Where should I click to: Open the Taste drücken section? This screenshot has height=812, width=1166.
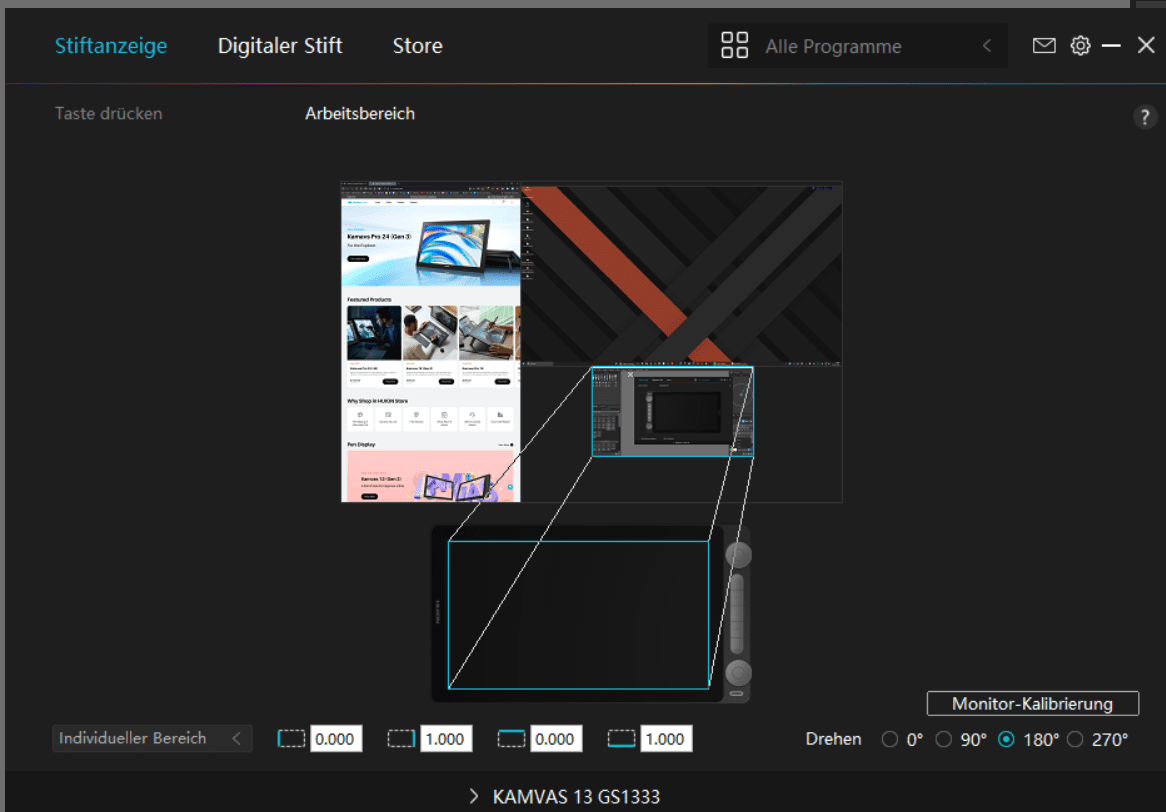[x=108, y=113]
